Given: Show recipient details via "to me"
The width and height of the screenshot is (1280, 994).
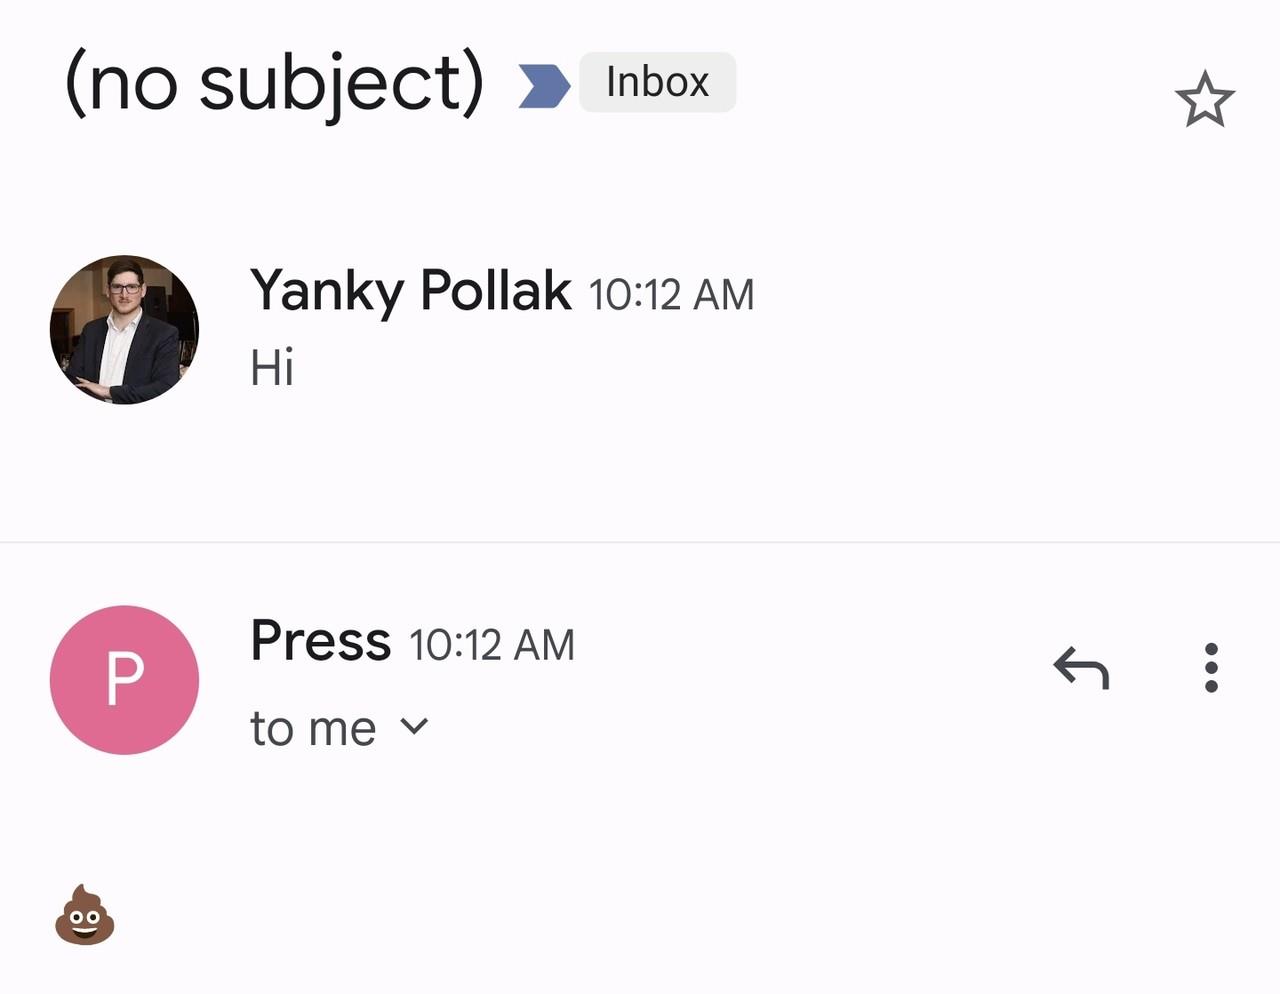Looking at the screenshot, I should (313, 728).
